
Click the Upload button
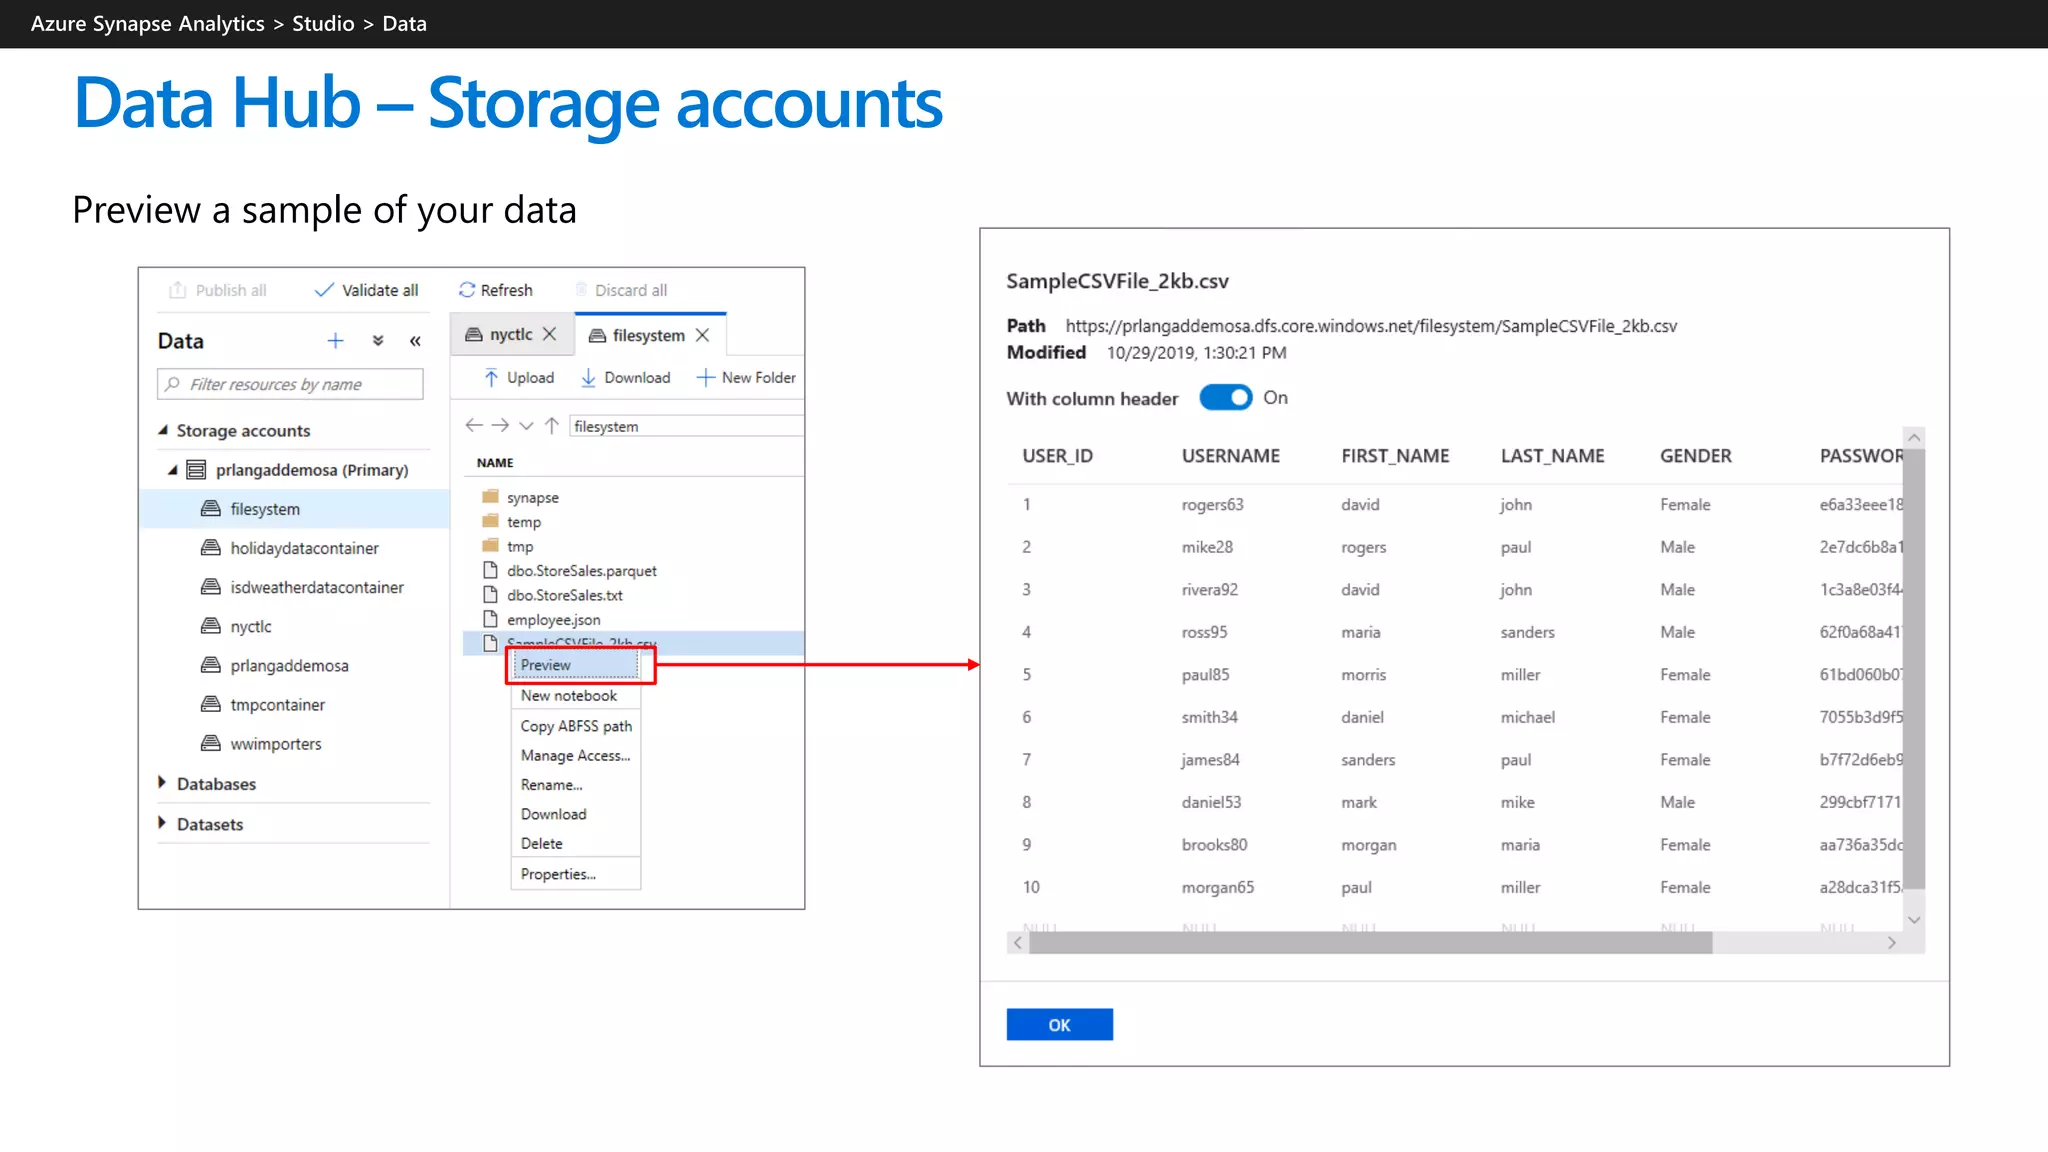519,377
